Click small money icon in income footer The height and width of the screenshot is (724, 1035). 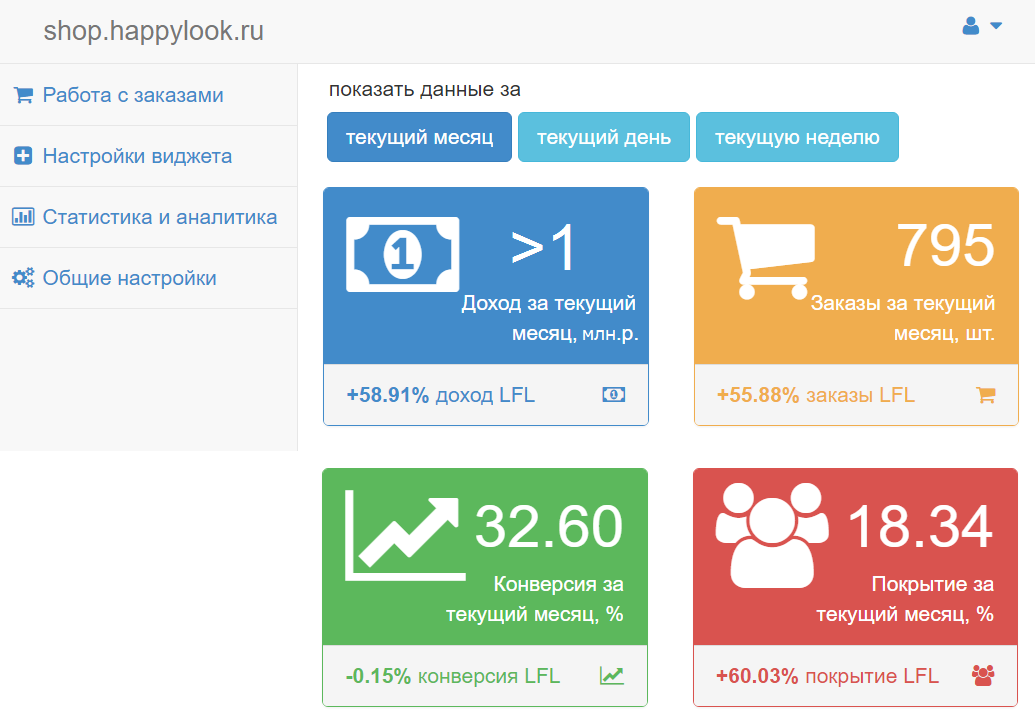(x=613, y=395)
